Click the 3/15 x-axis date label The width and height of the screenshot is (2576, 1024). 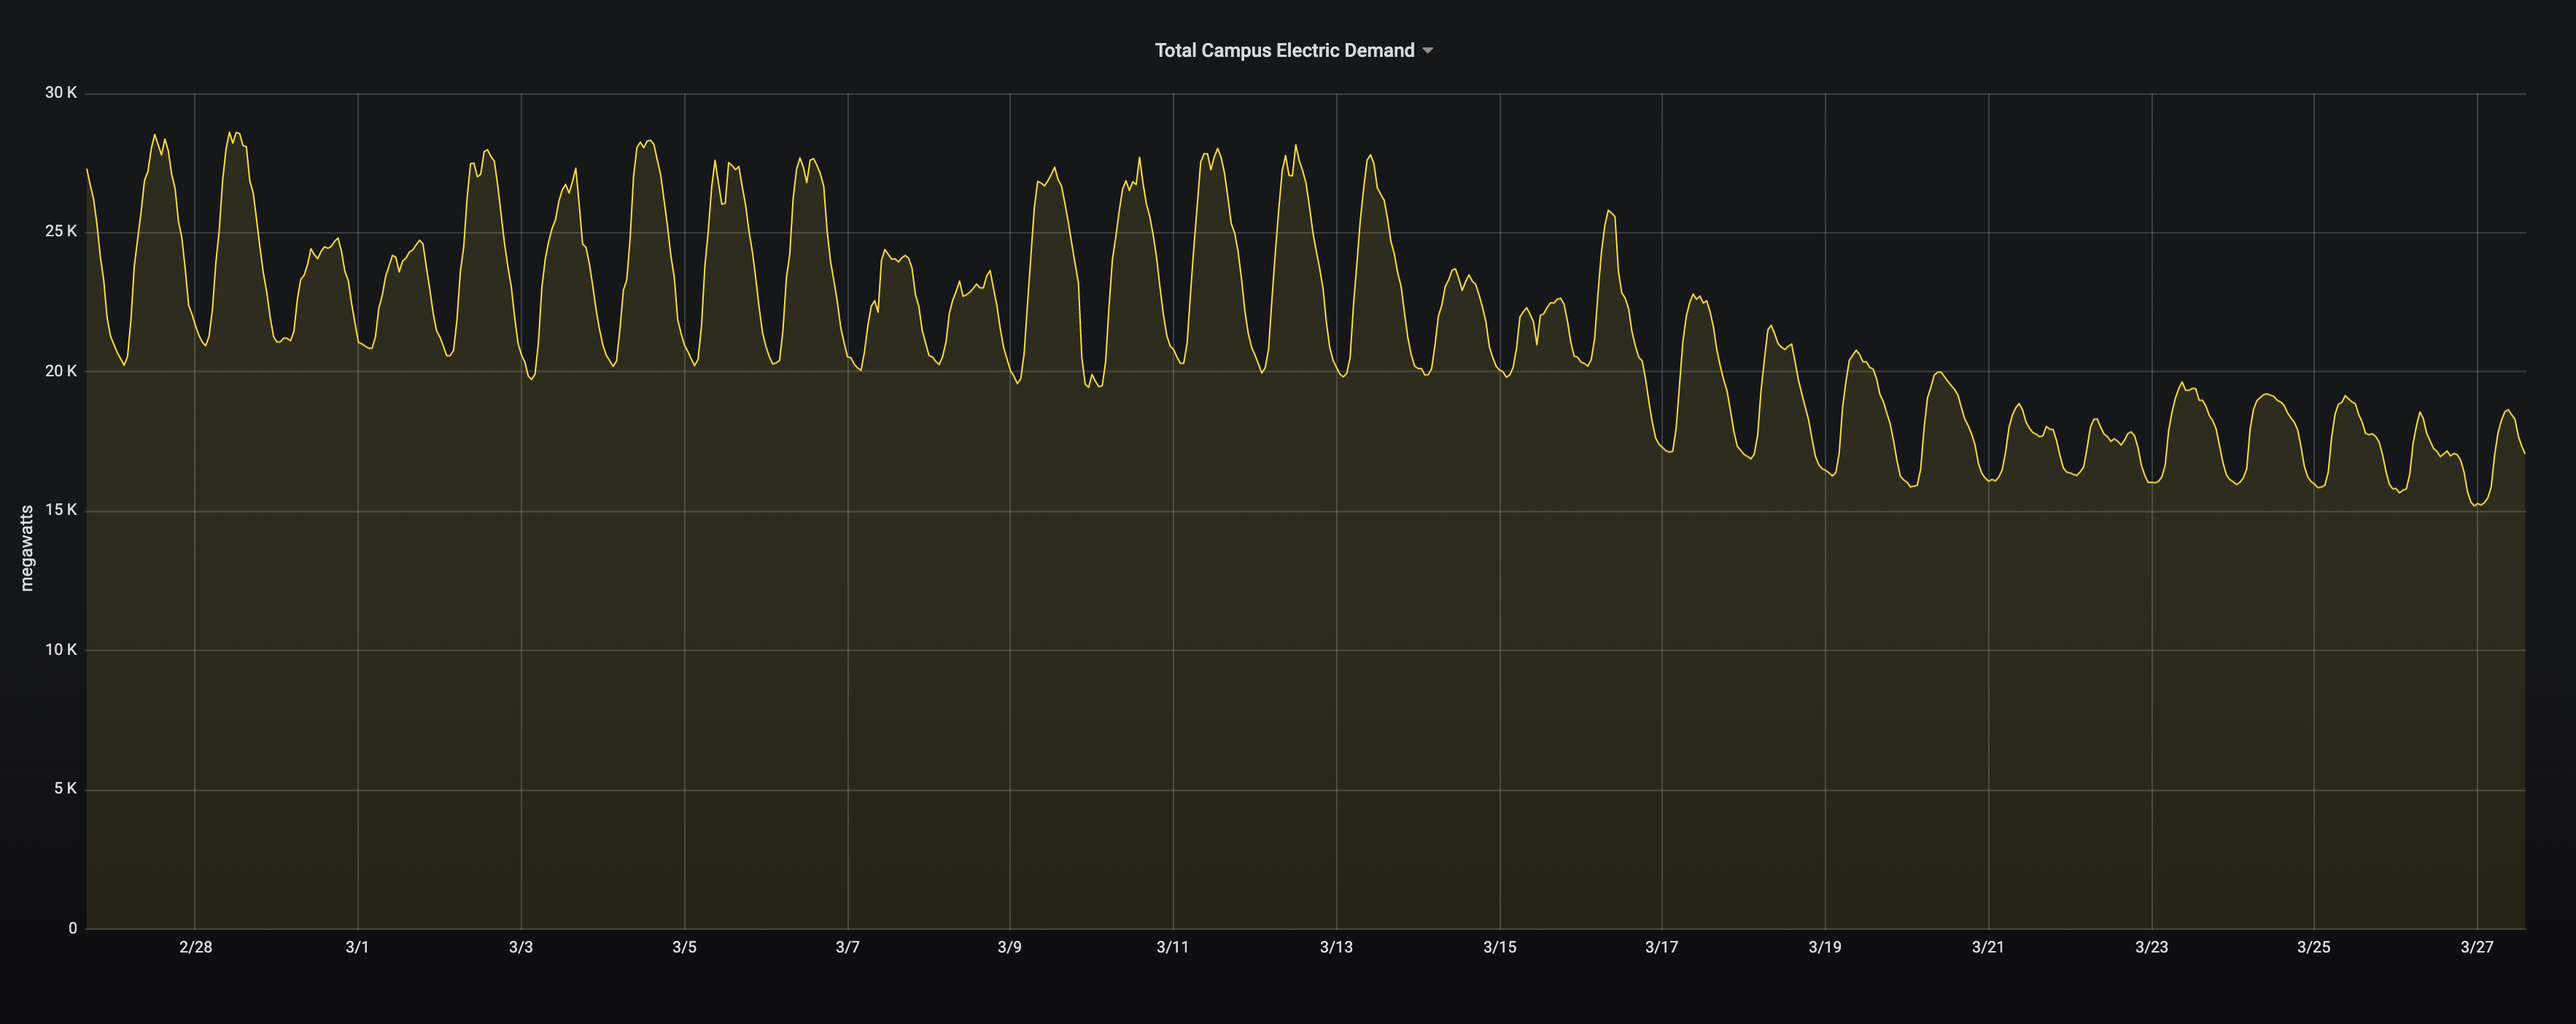(1499, 947)
